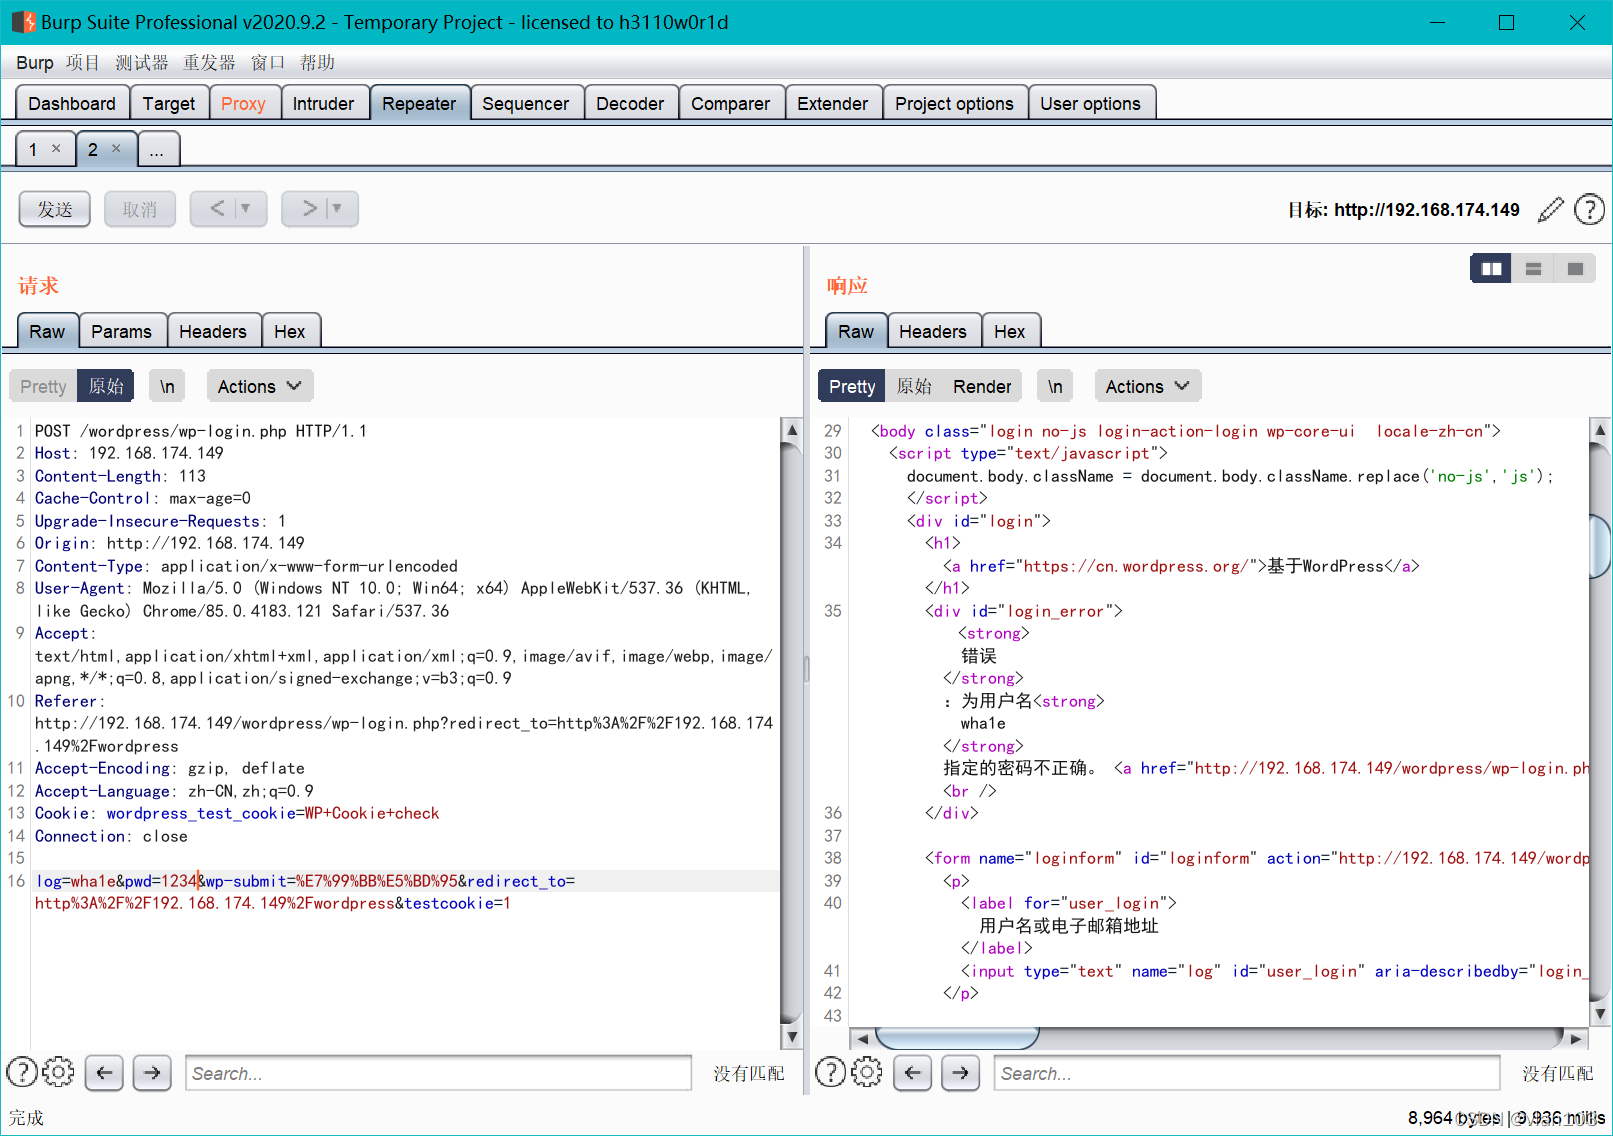Toggle response 原始 raw view
1613x1136 pixels.
914,386
